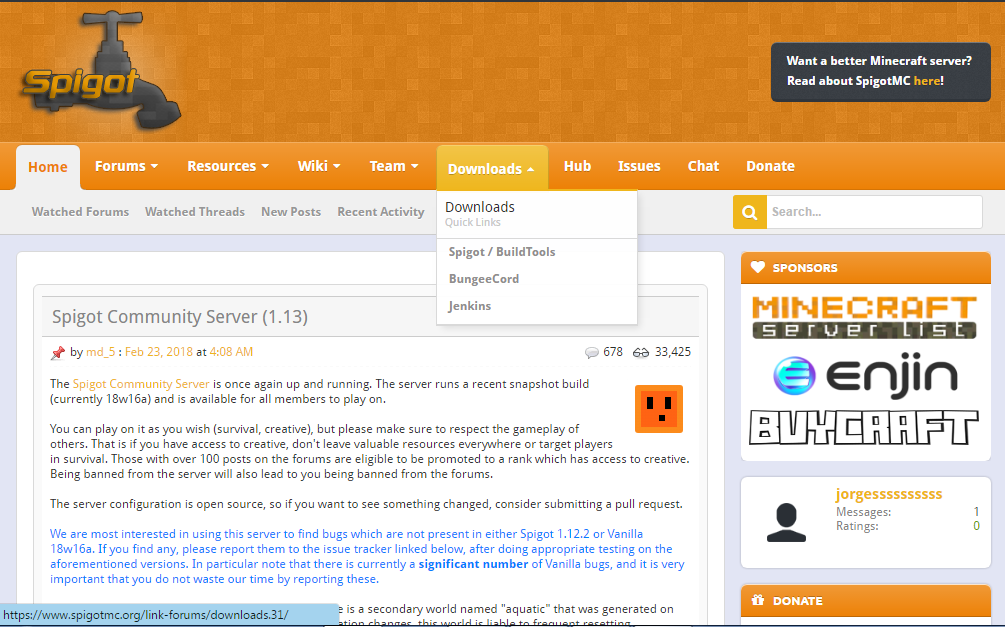Image resolution: width=1005 pixels, height=627 pixels.
Task: Click the 678 comments count
Action: tap(613, 352)
